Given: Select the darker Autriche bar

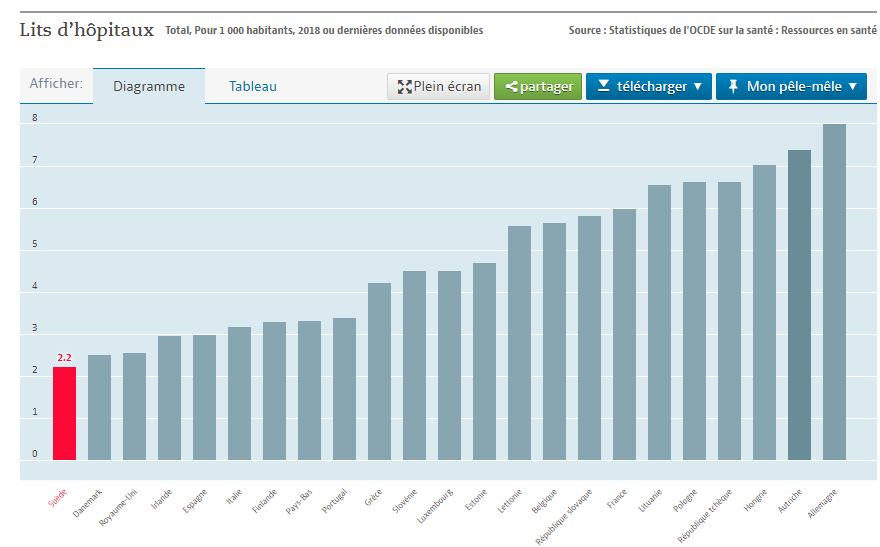Looking at the screenshot, I should (799, 305).
